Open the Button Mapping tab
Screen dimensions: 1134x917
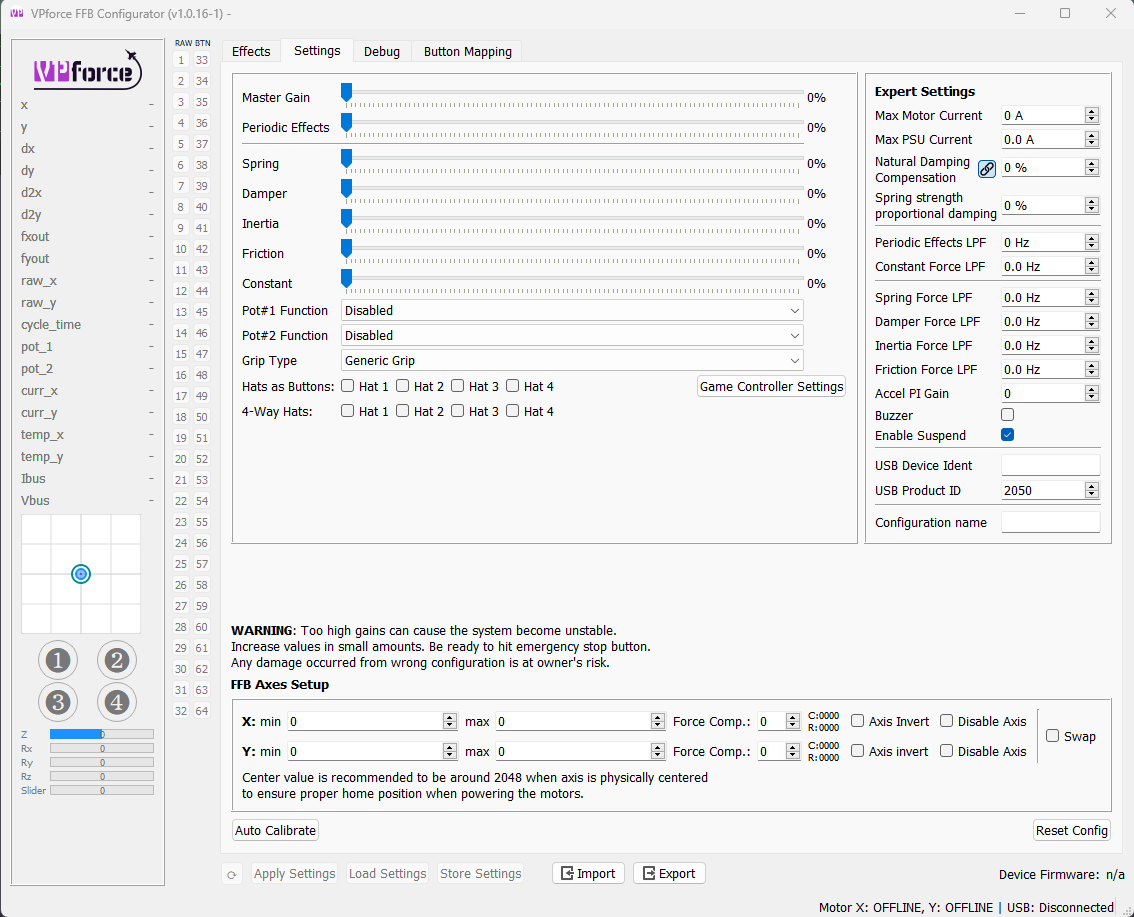pyautogui.click(x=467, y=51)
